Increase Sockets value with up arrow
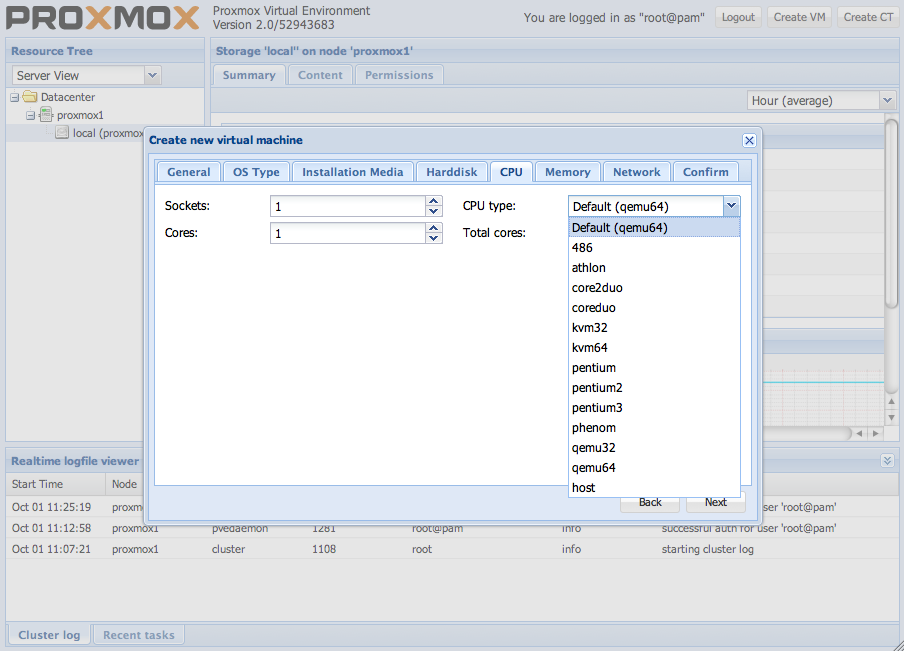 [x=434, y=201]
